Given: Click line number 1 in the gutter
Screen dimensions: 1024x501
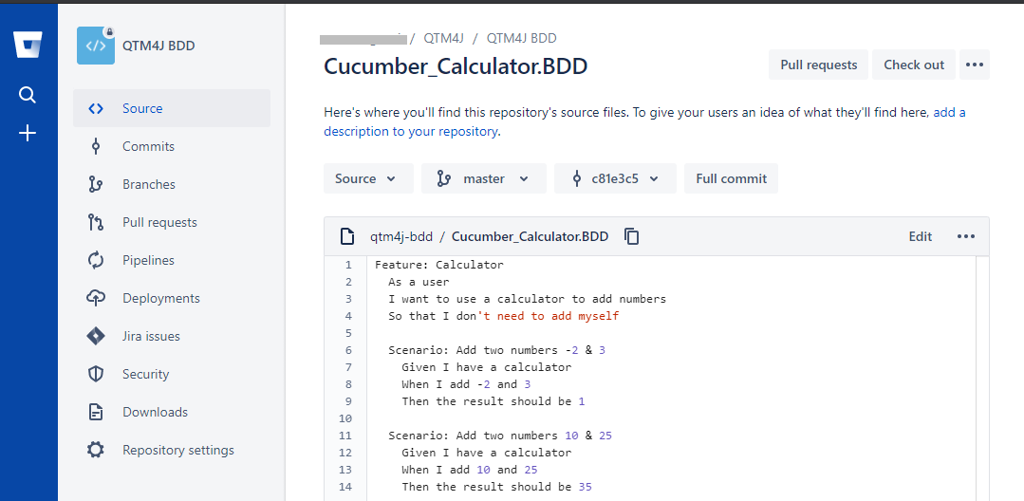Looking at the screenshot, I should 348,265.
